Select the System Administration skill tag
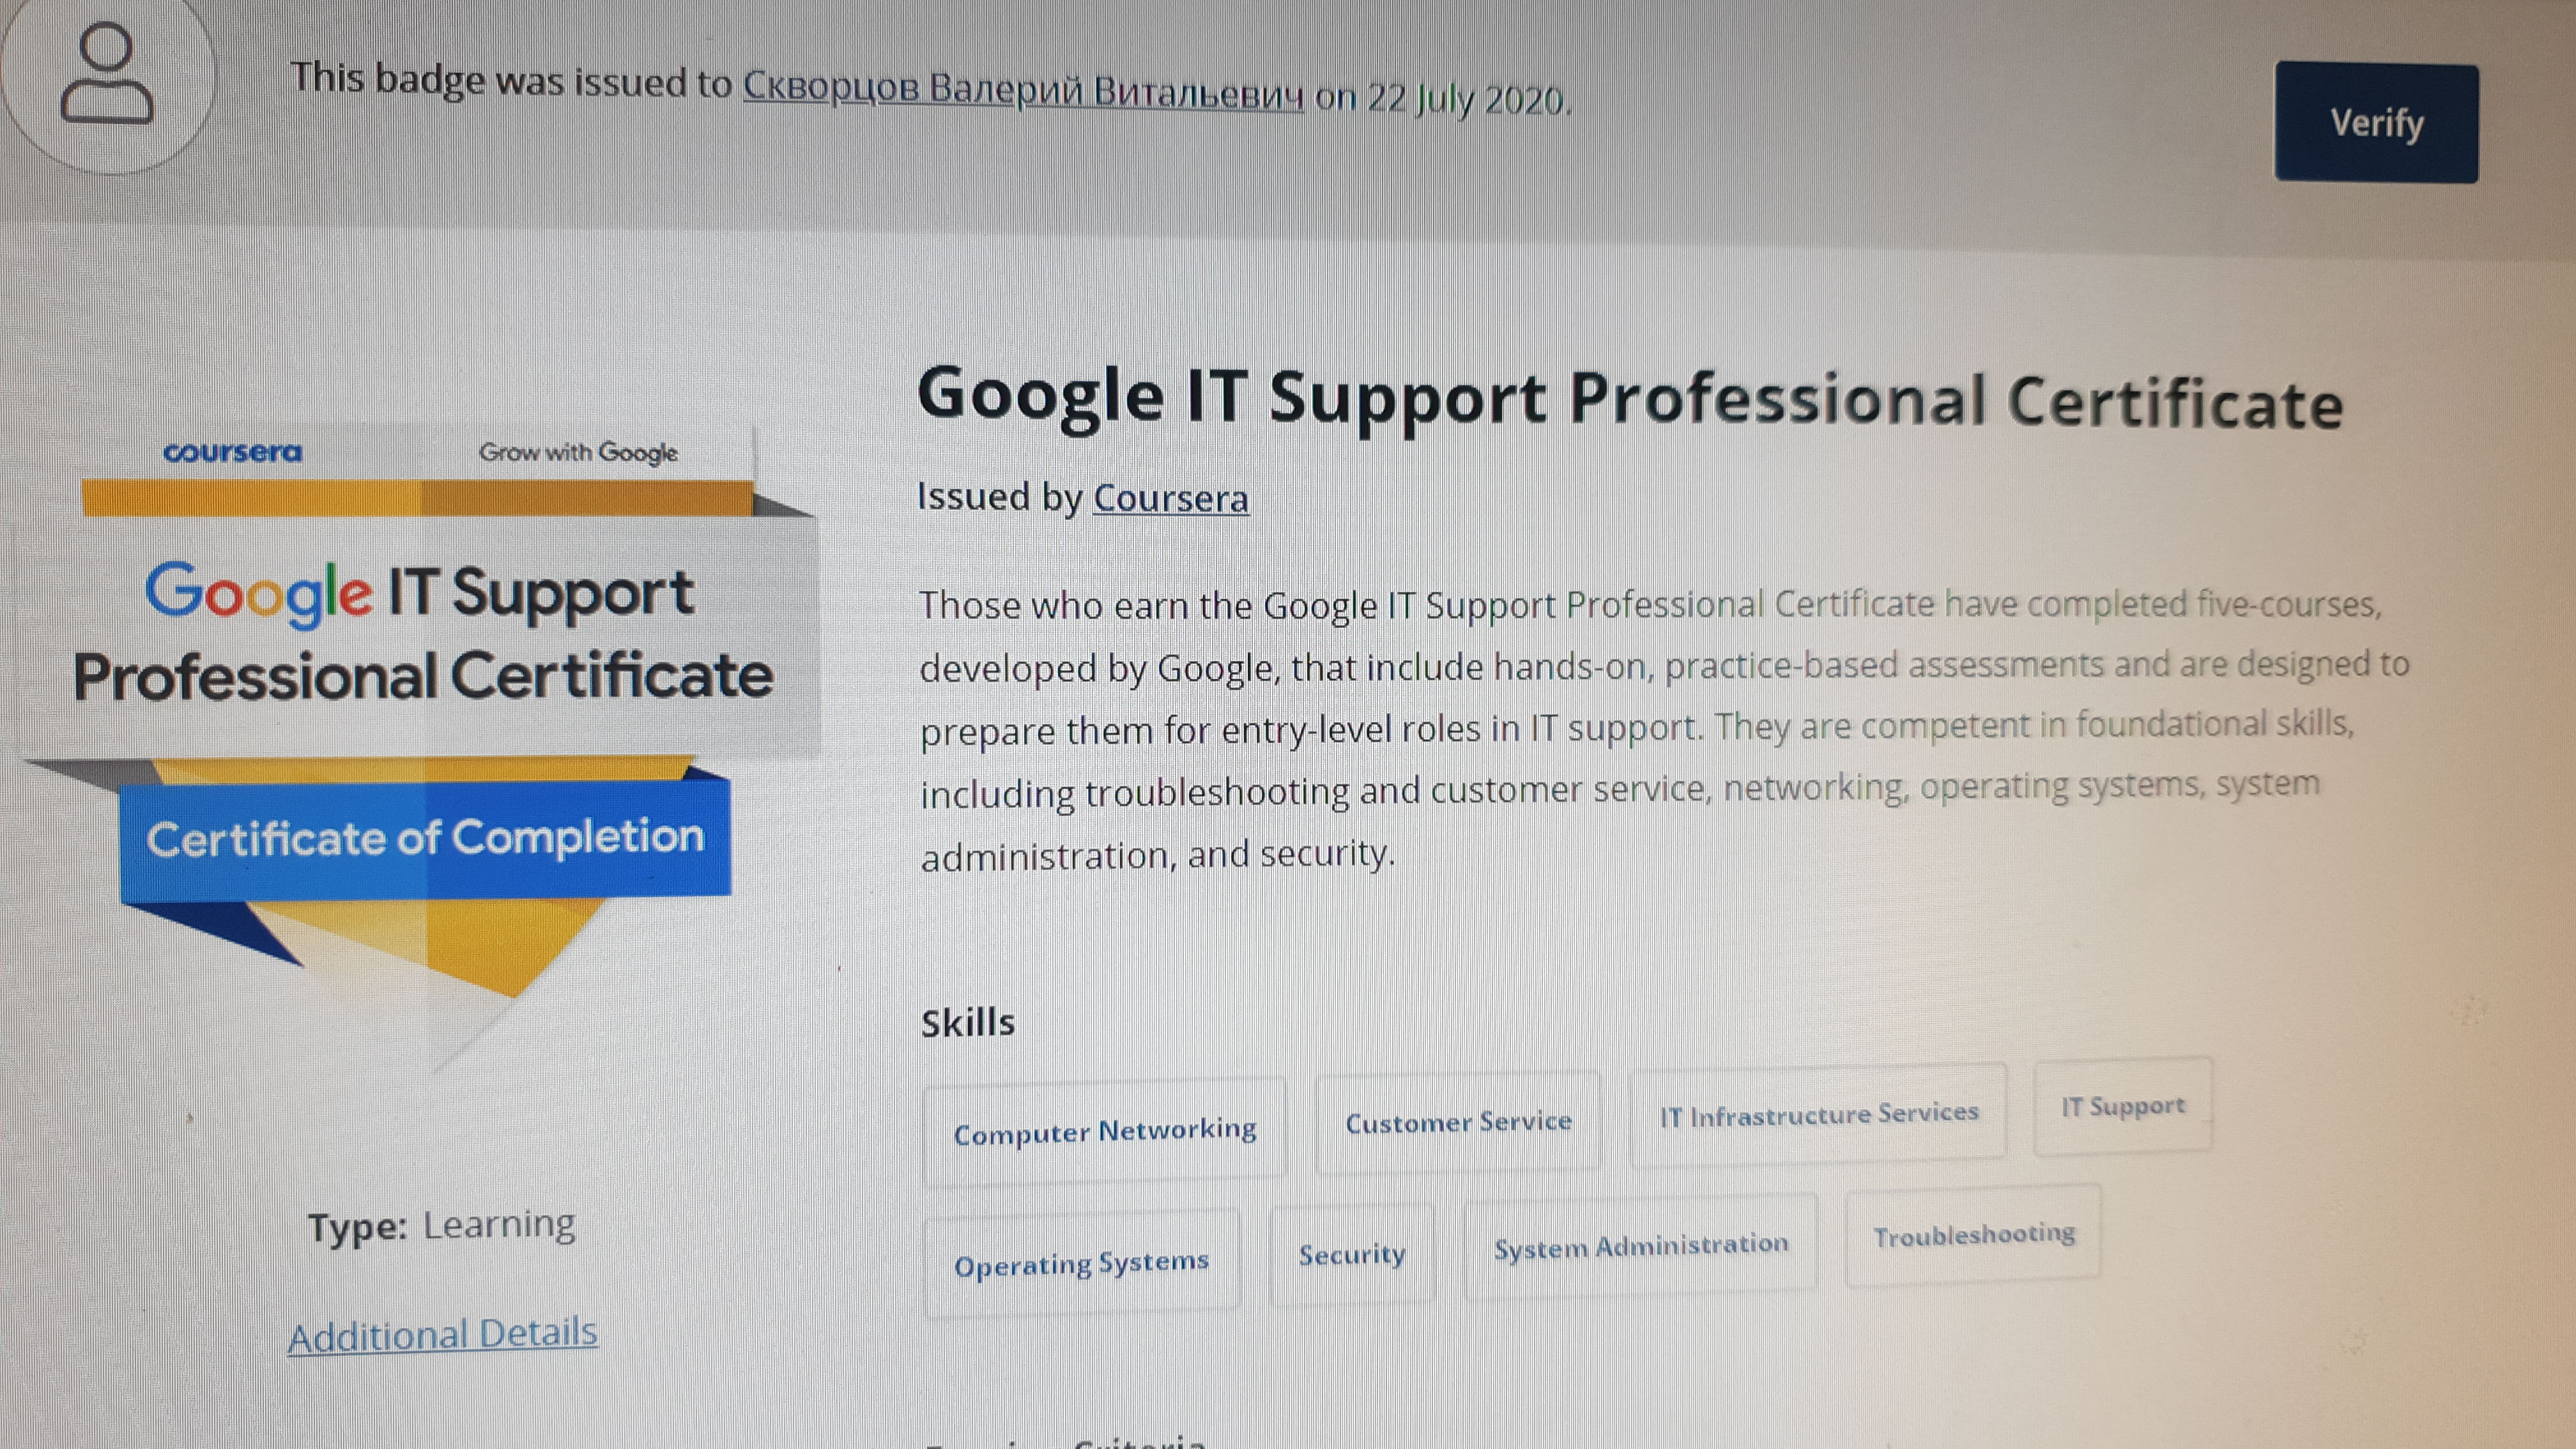Viewport: 2576px width, 1449px height. coord(1640,1246)
